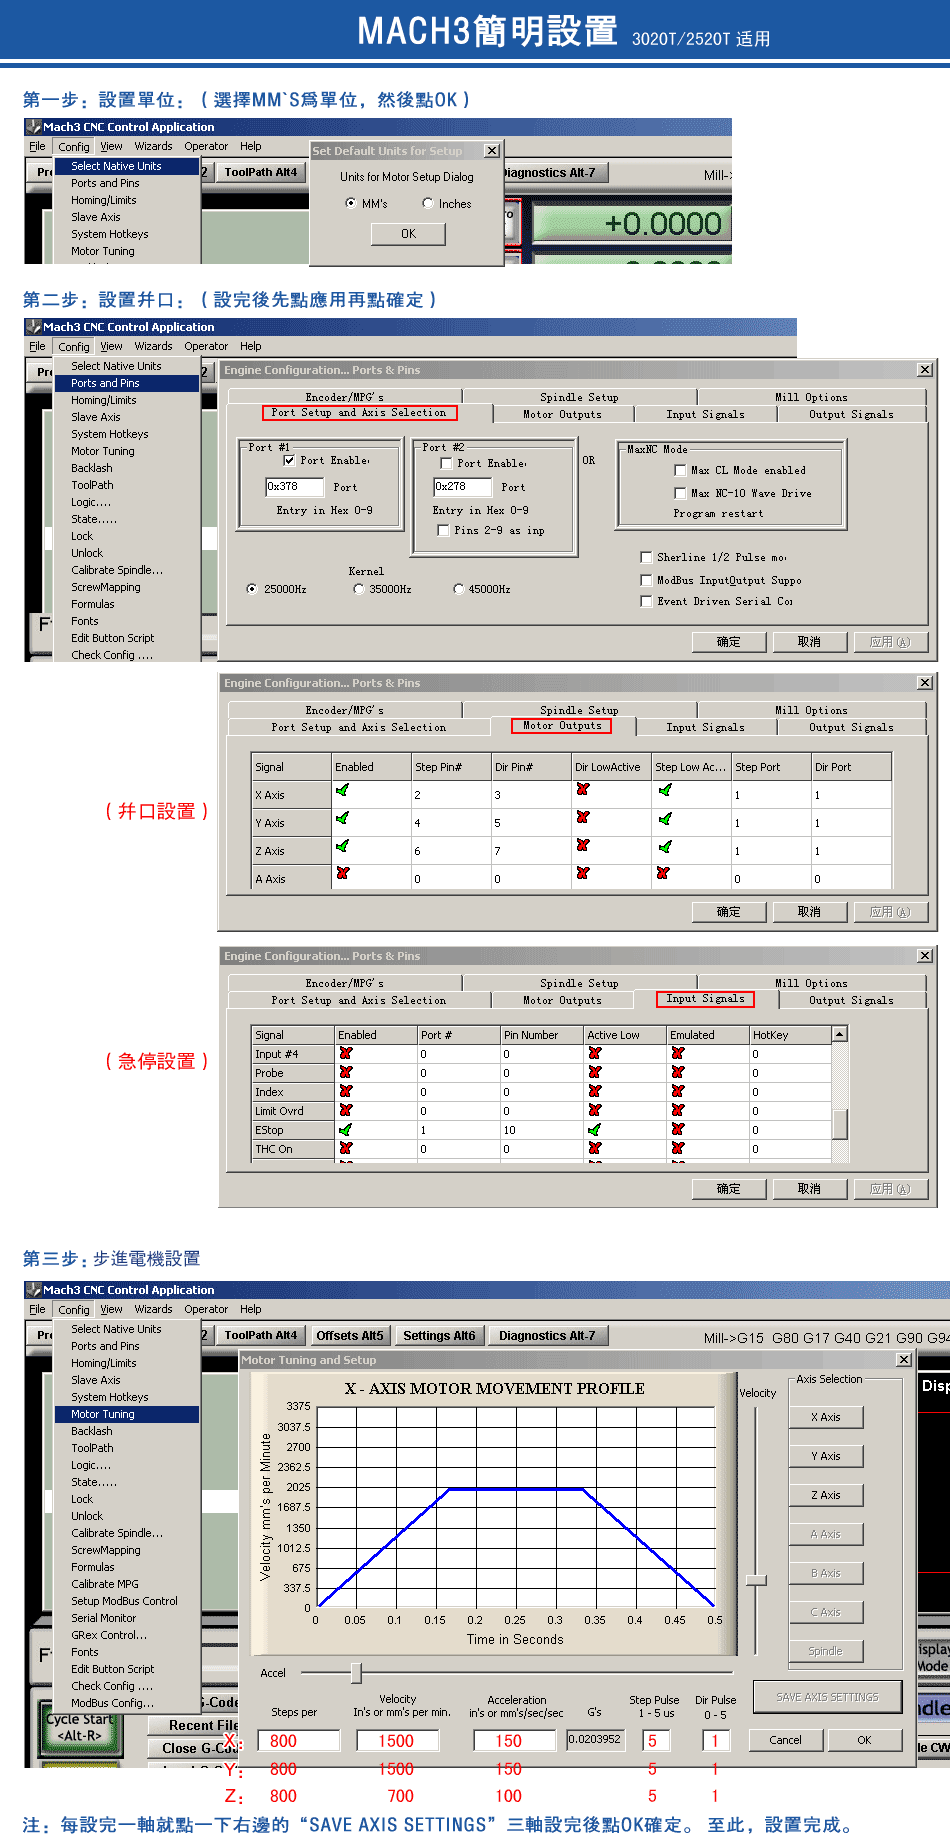Select 25000Hz kernel speed radio button
The width and height of the screenshot is (950, 1843).
coord(252,589)
